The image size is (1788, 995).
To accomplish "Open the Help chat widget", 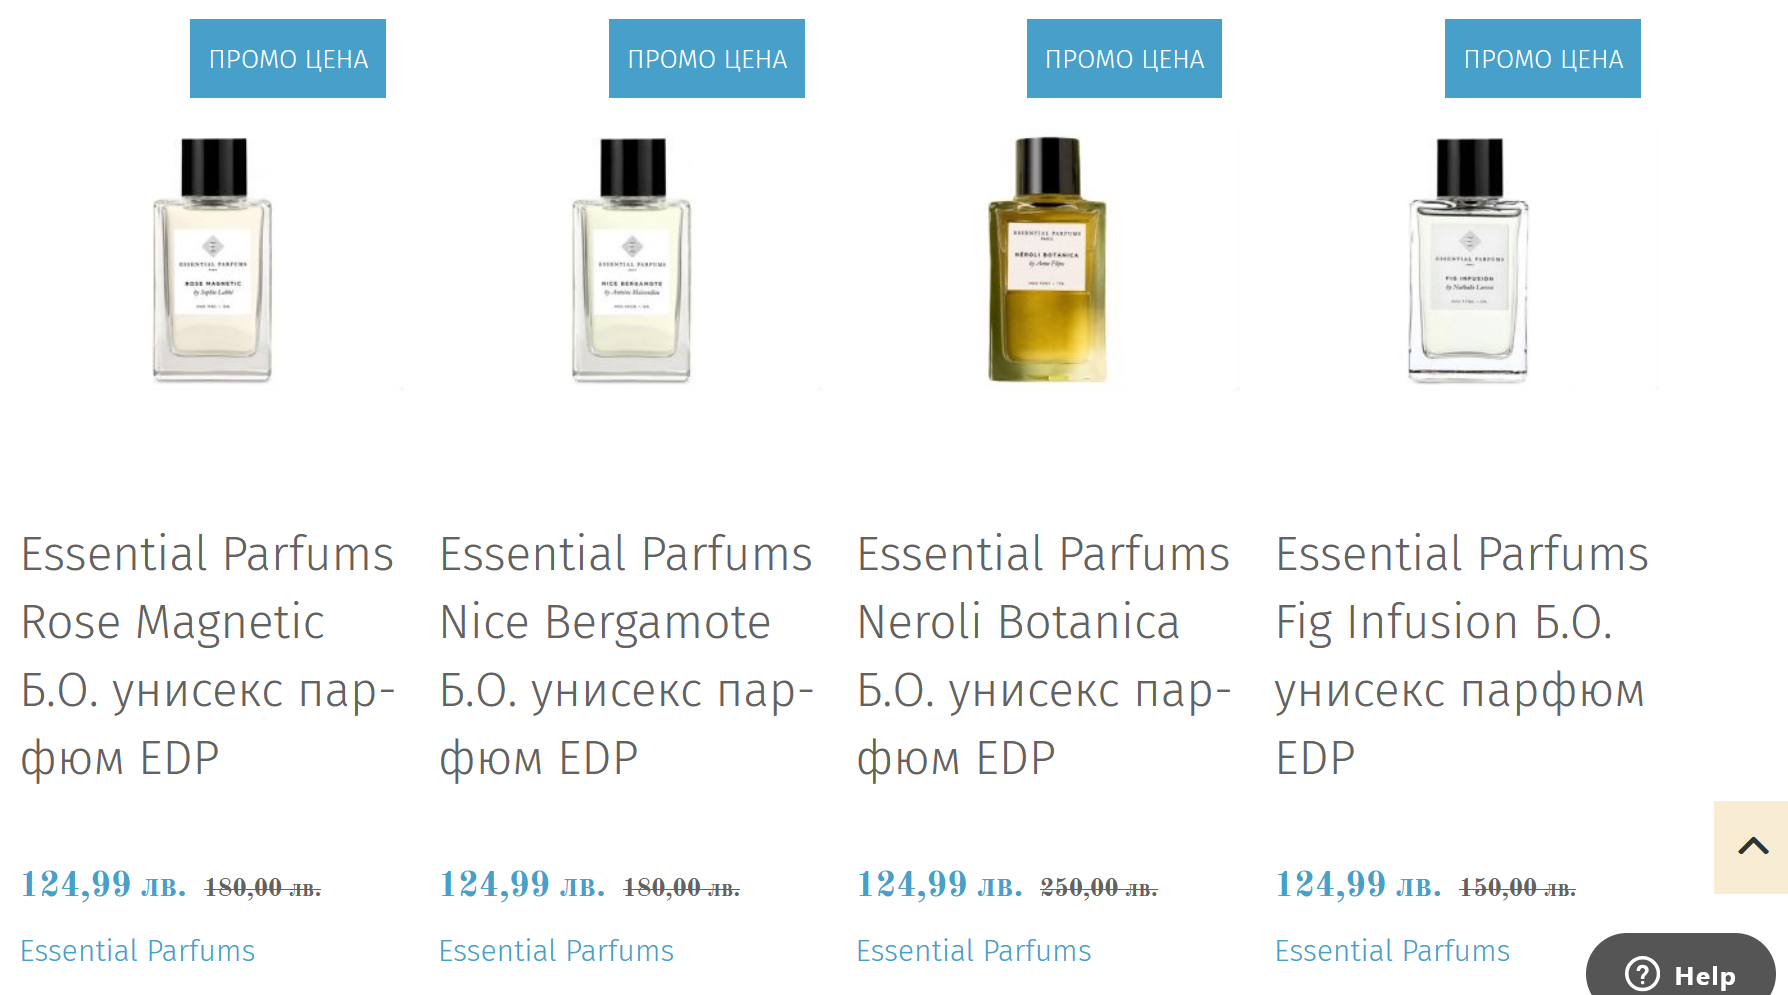I will click(x=1682, y=973).
